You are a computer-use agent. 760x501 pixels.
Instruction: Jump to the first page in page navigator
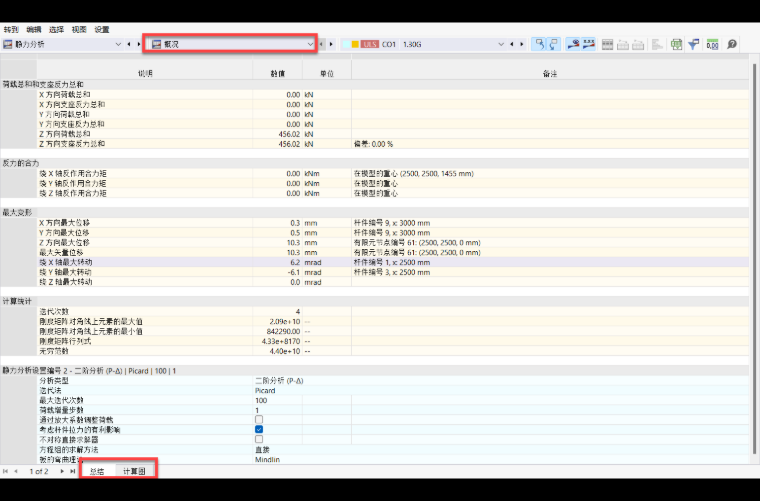[x=5, y=471]
